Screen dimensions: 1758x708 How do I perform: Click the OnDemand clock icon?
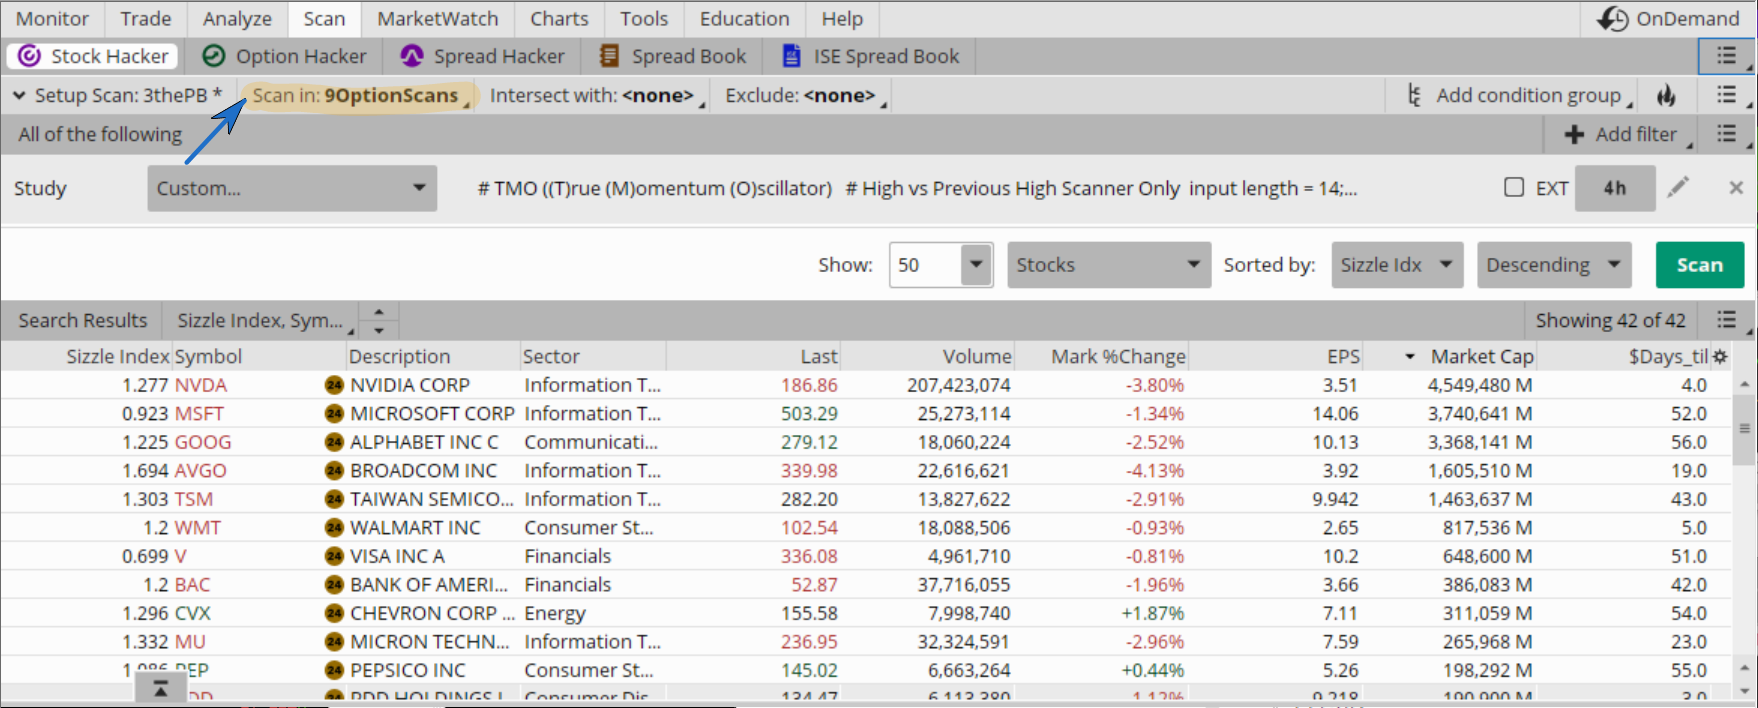pyautogui.click(x=1612, y=19)
